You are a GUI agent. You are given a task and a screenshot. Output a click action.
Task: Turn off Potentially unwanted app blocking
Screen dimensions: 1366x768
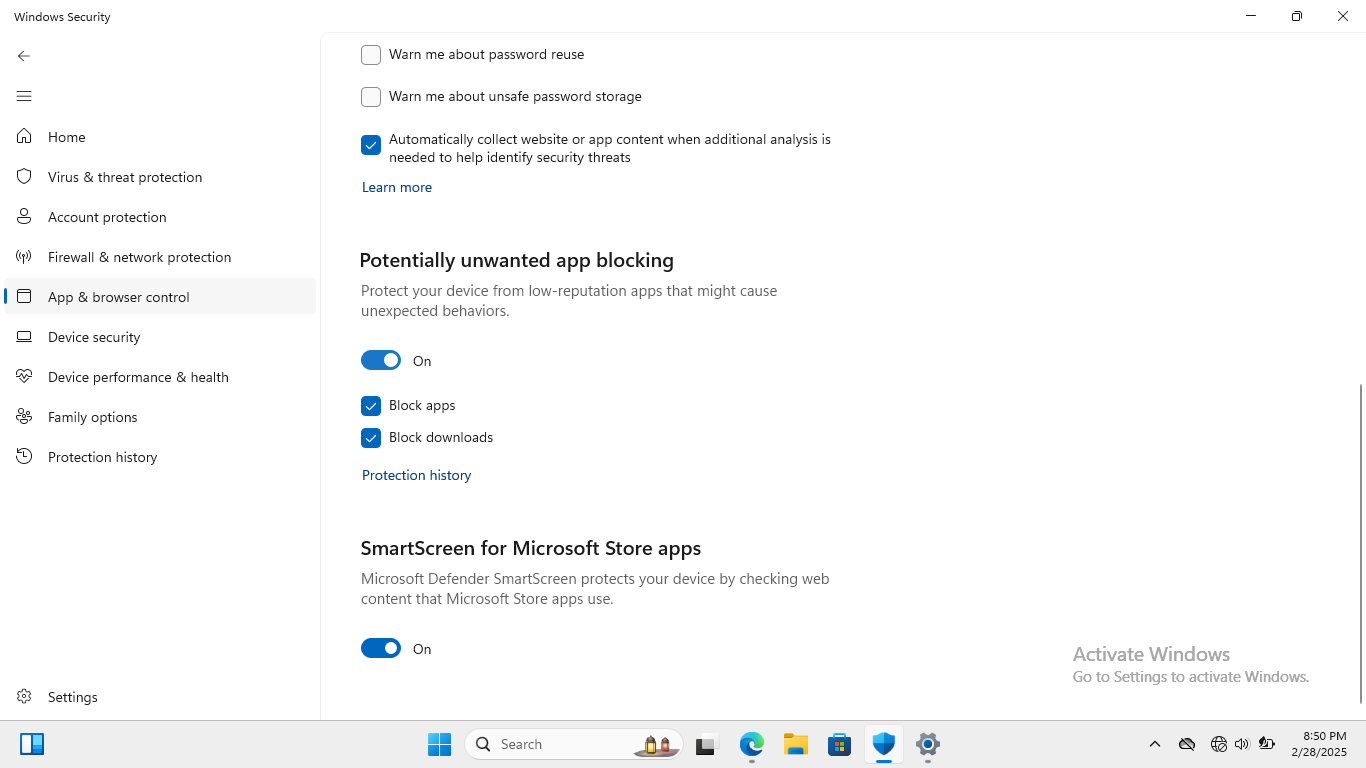(x=381, y=360)
